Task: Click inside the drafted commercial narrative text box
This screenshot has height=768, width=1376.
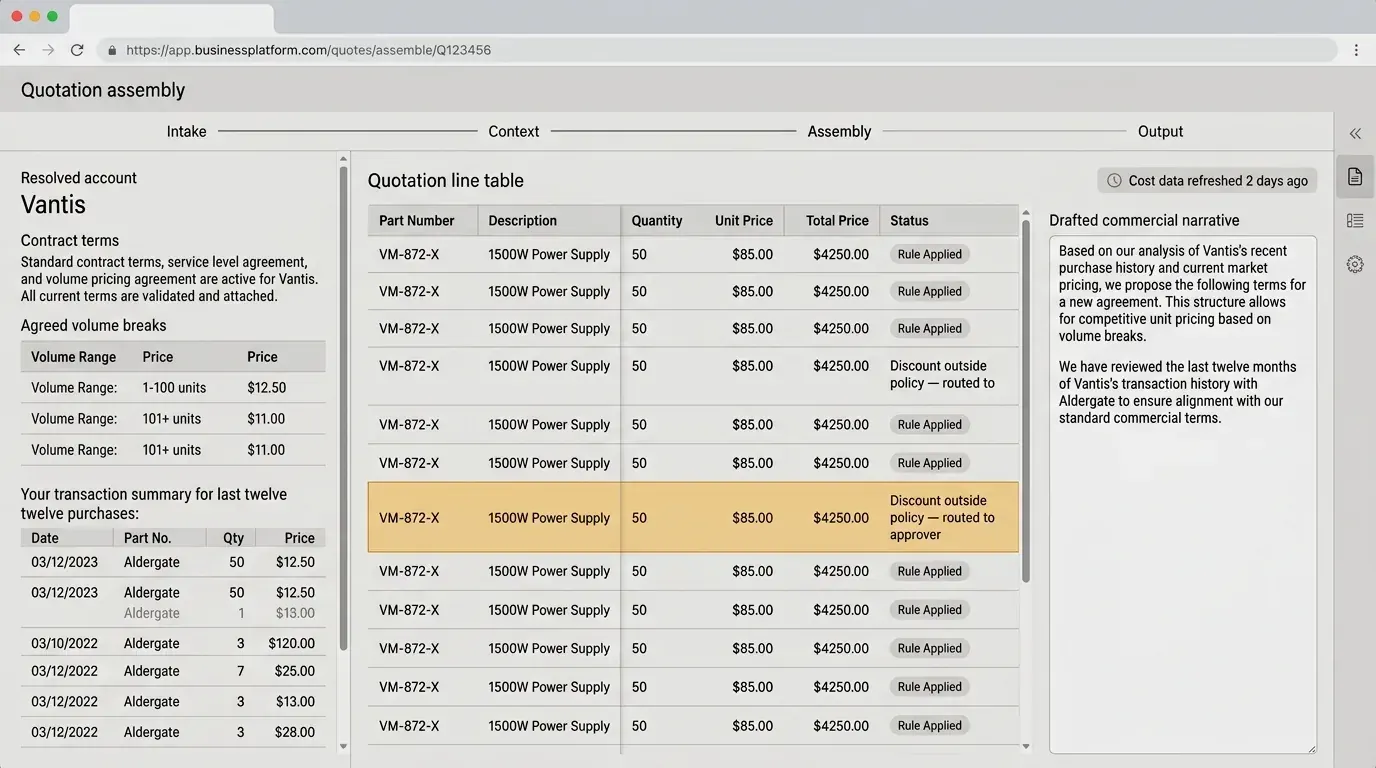Action: click(x=1183, y=495)
